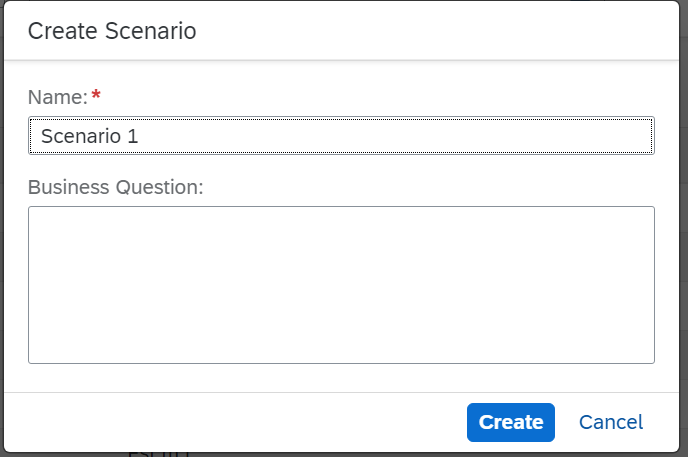The image size is (688, 457).
Task: Dismiss dialog using the Cancel link
Action: pos(610,422)
